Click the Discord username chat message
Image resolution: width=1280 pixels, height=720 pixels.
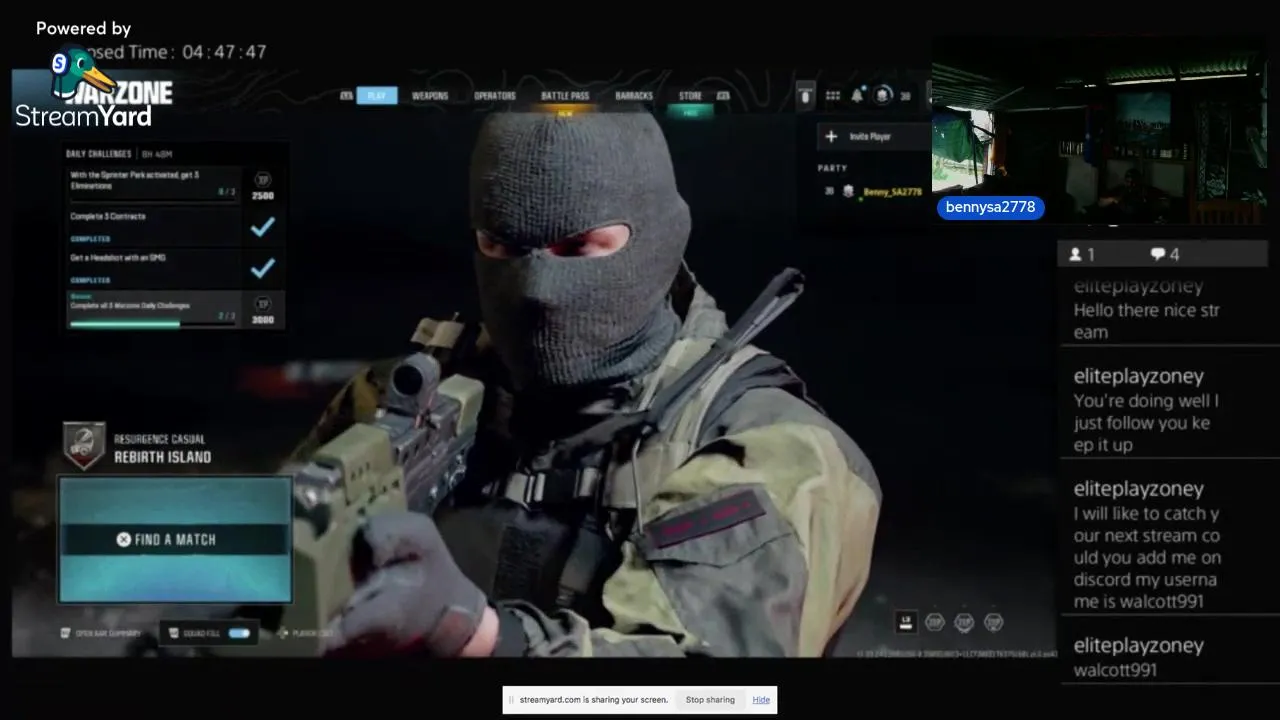tap(1147, 557)
